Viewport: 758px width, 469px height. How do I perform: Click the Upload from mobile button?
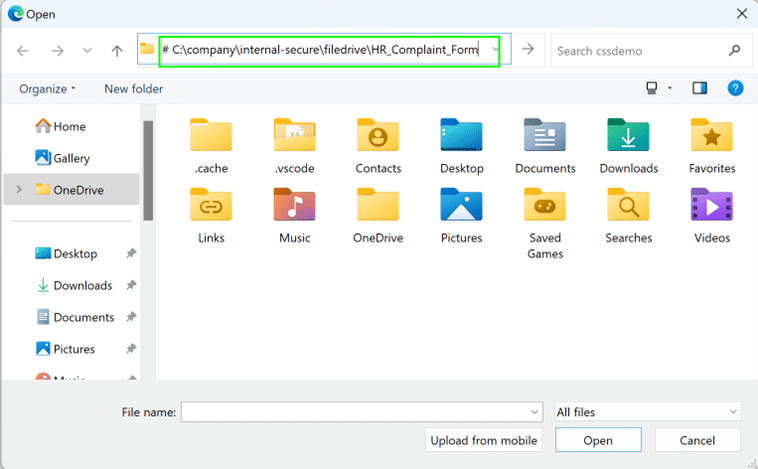click(x=484, y=440)
